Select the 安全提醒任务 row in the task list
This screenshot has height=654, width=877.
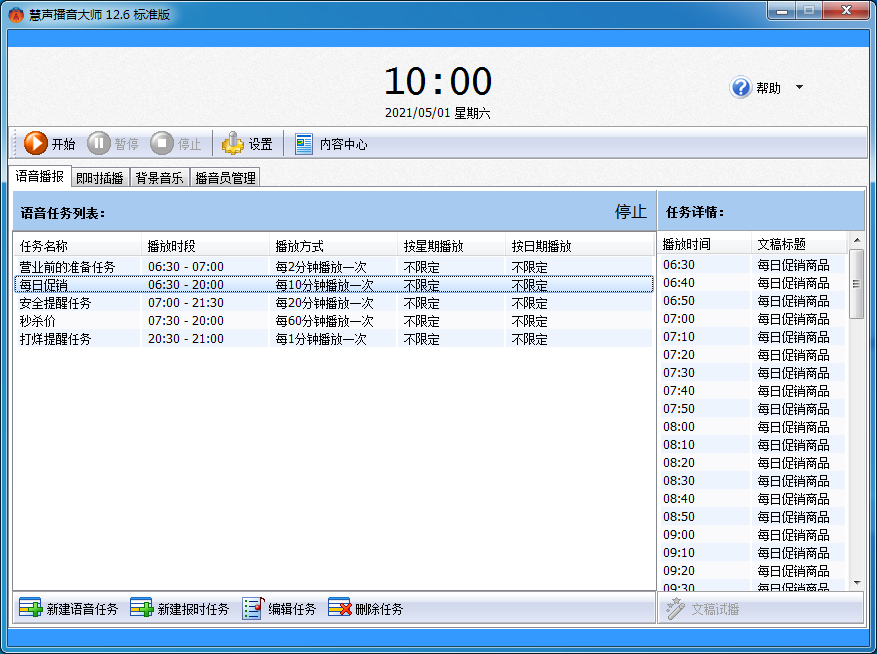[x=56, y=303]
